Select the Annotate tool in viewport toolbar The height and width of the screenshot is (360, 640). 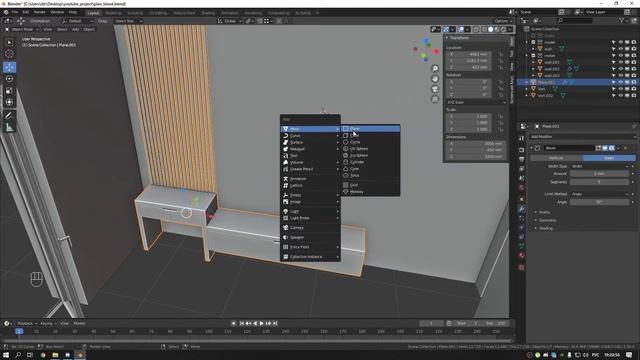(9, 116)
